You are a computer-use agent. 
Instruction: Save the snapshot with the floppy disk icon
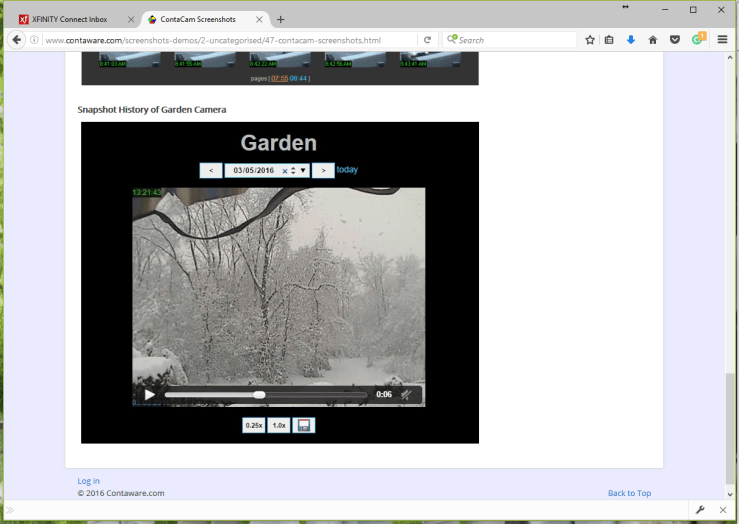(x=304, y=425)
